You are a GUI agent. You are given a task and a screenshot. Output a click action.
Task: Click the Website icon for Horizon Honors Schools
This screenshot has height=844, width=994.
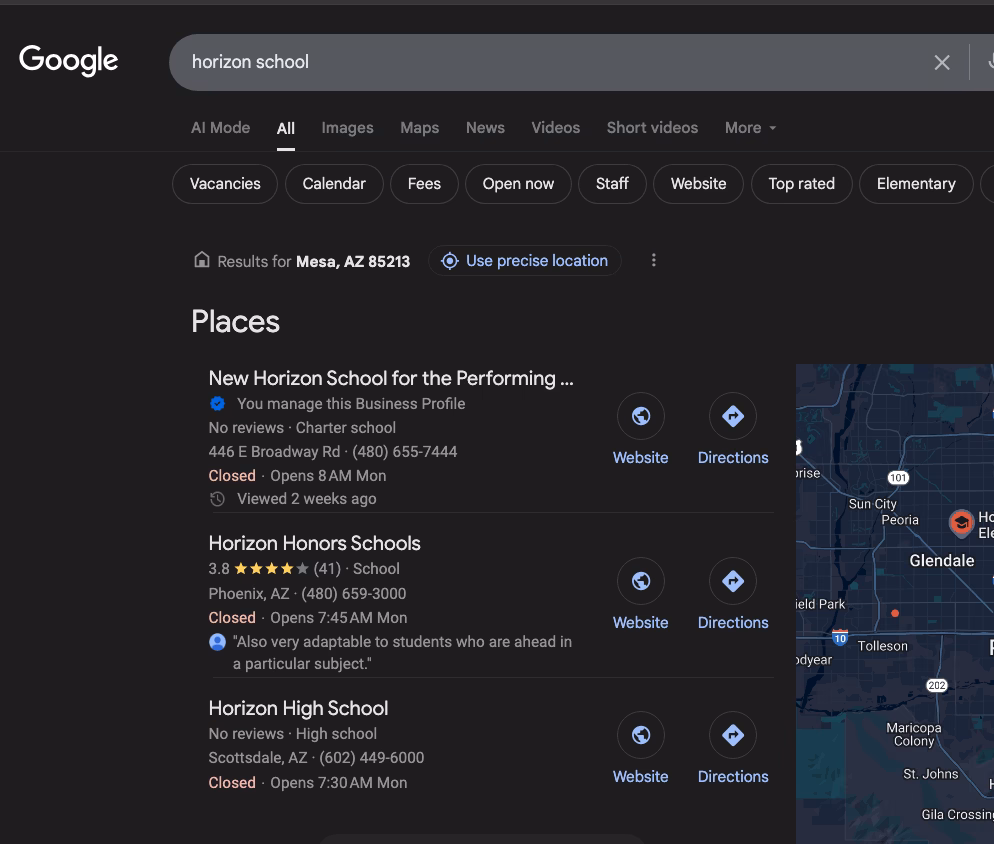click(640, 581)
